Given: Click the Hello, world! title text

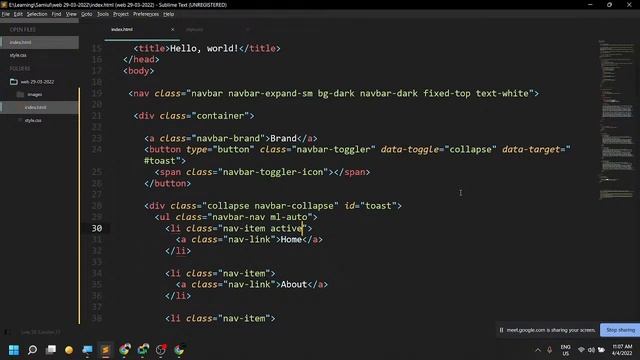Looking at the screenshot, I should pos(204,48).
